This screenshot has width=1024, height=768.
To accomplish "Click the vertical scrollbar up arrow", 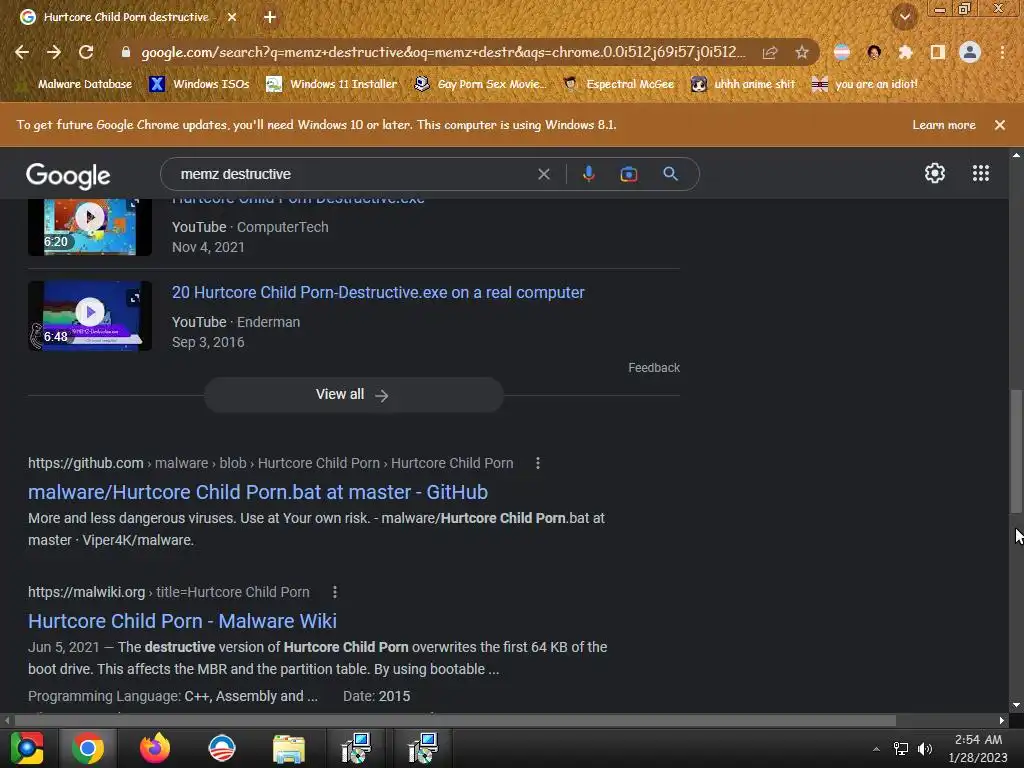I will [x=1016, y=155].
